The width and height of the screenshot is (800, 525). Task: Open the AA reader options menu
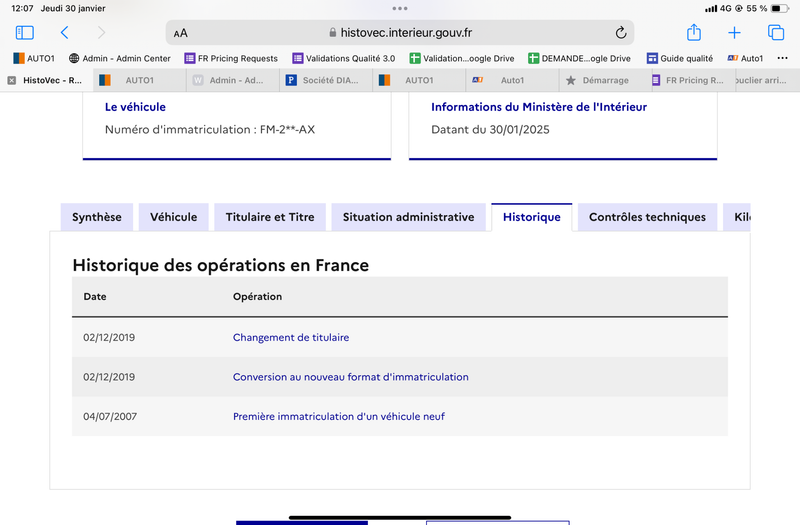pyautogui.click(x=181, y=33)
